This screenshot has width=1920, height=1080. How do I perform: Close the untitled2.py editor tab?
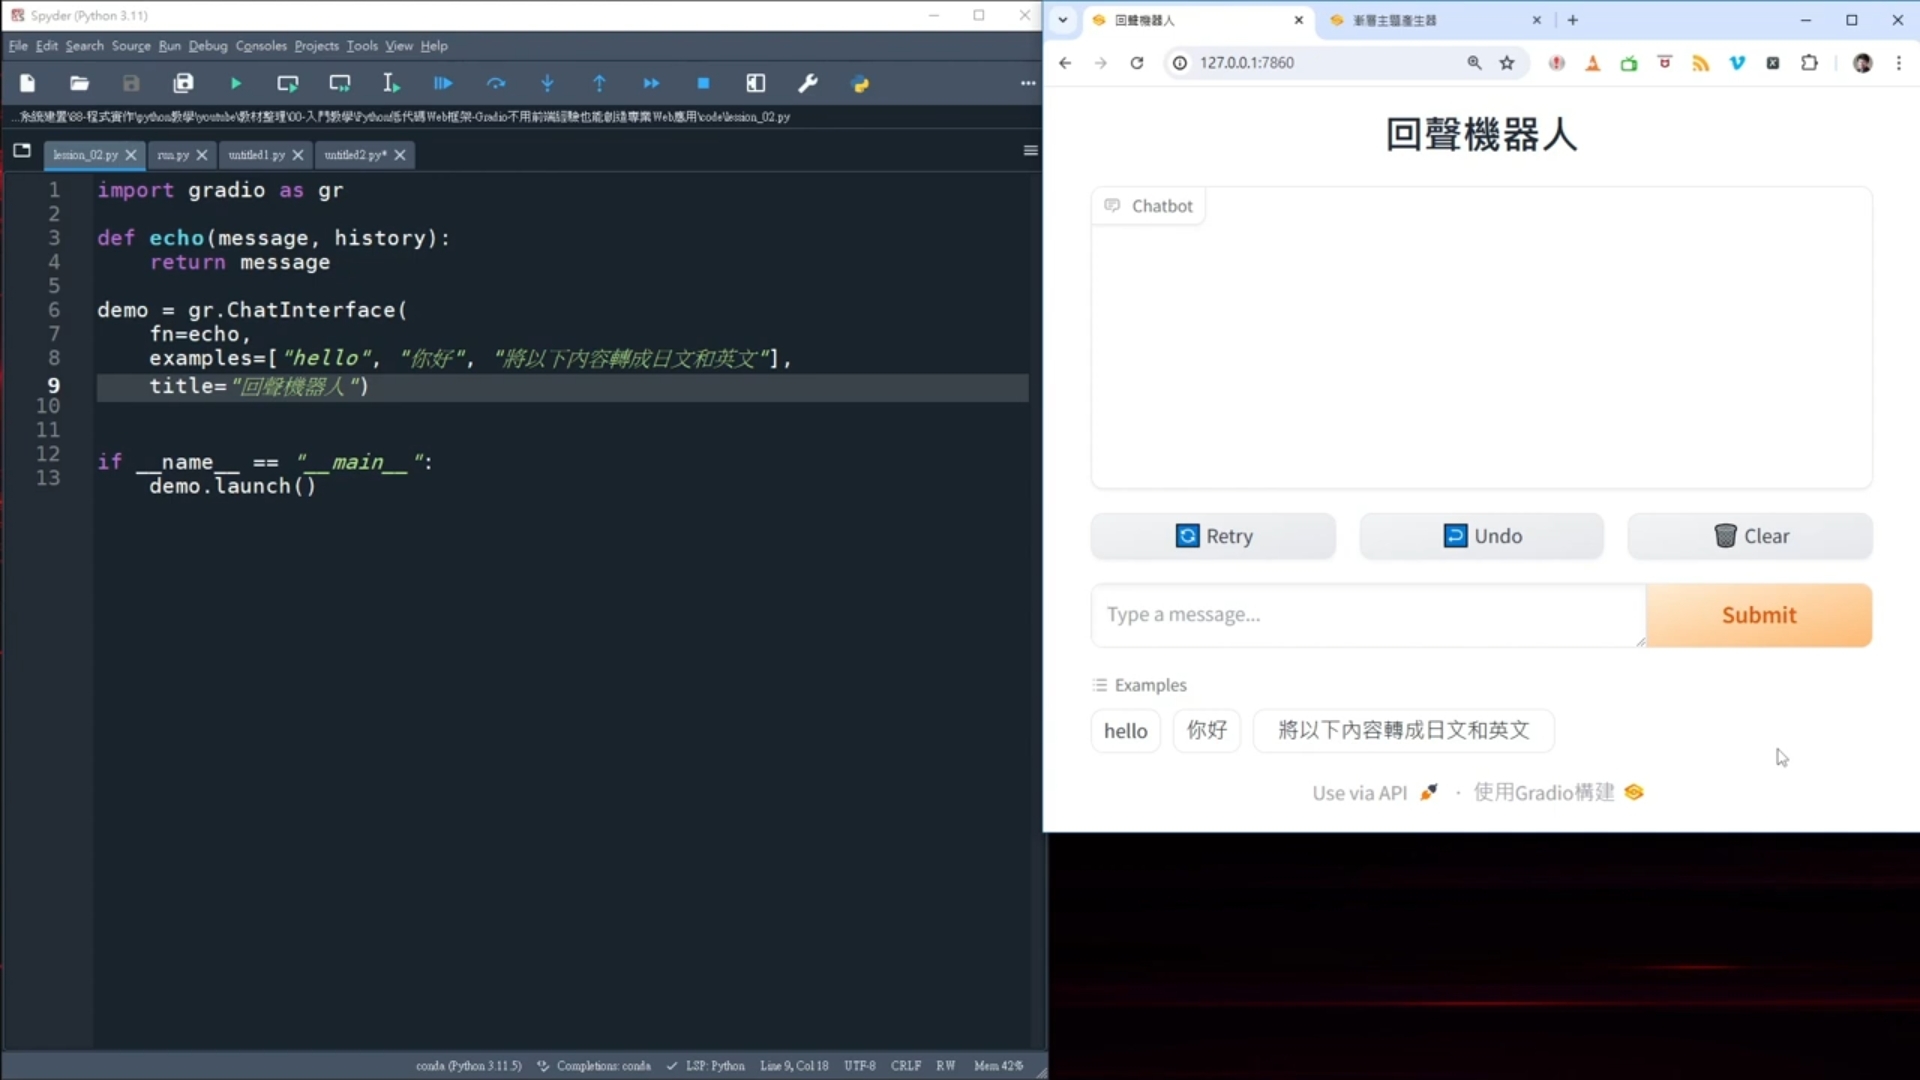pyautogui.click(x=400, y=155)
